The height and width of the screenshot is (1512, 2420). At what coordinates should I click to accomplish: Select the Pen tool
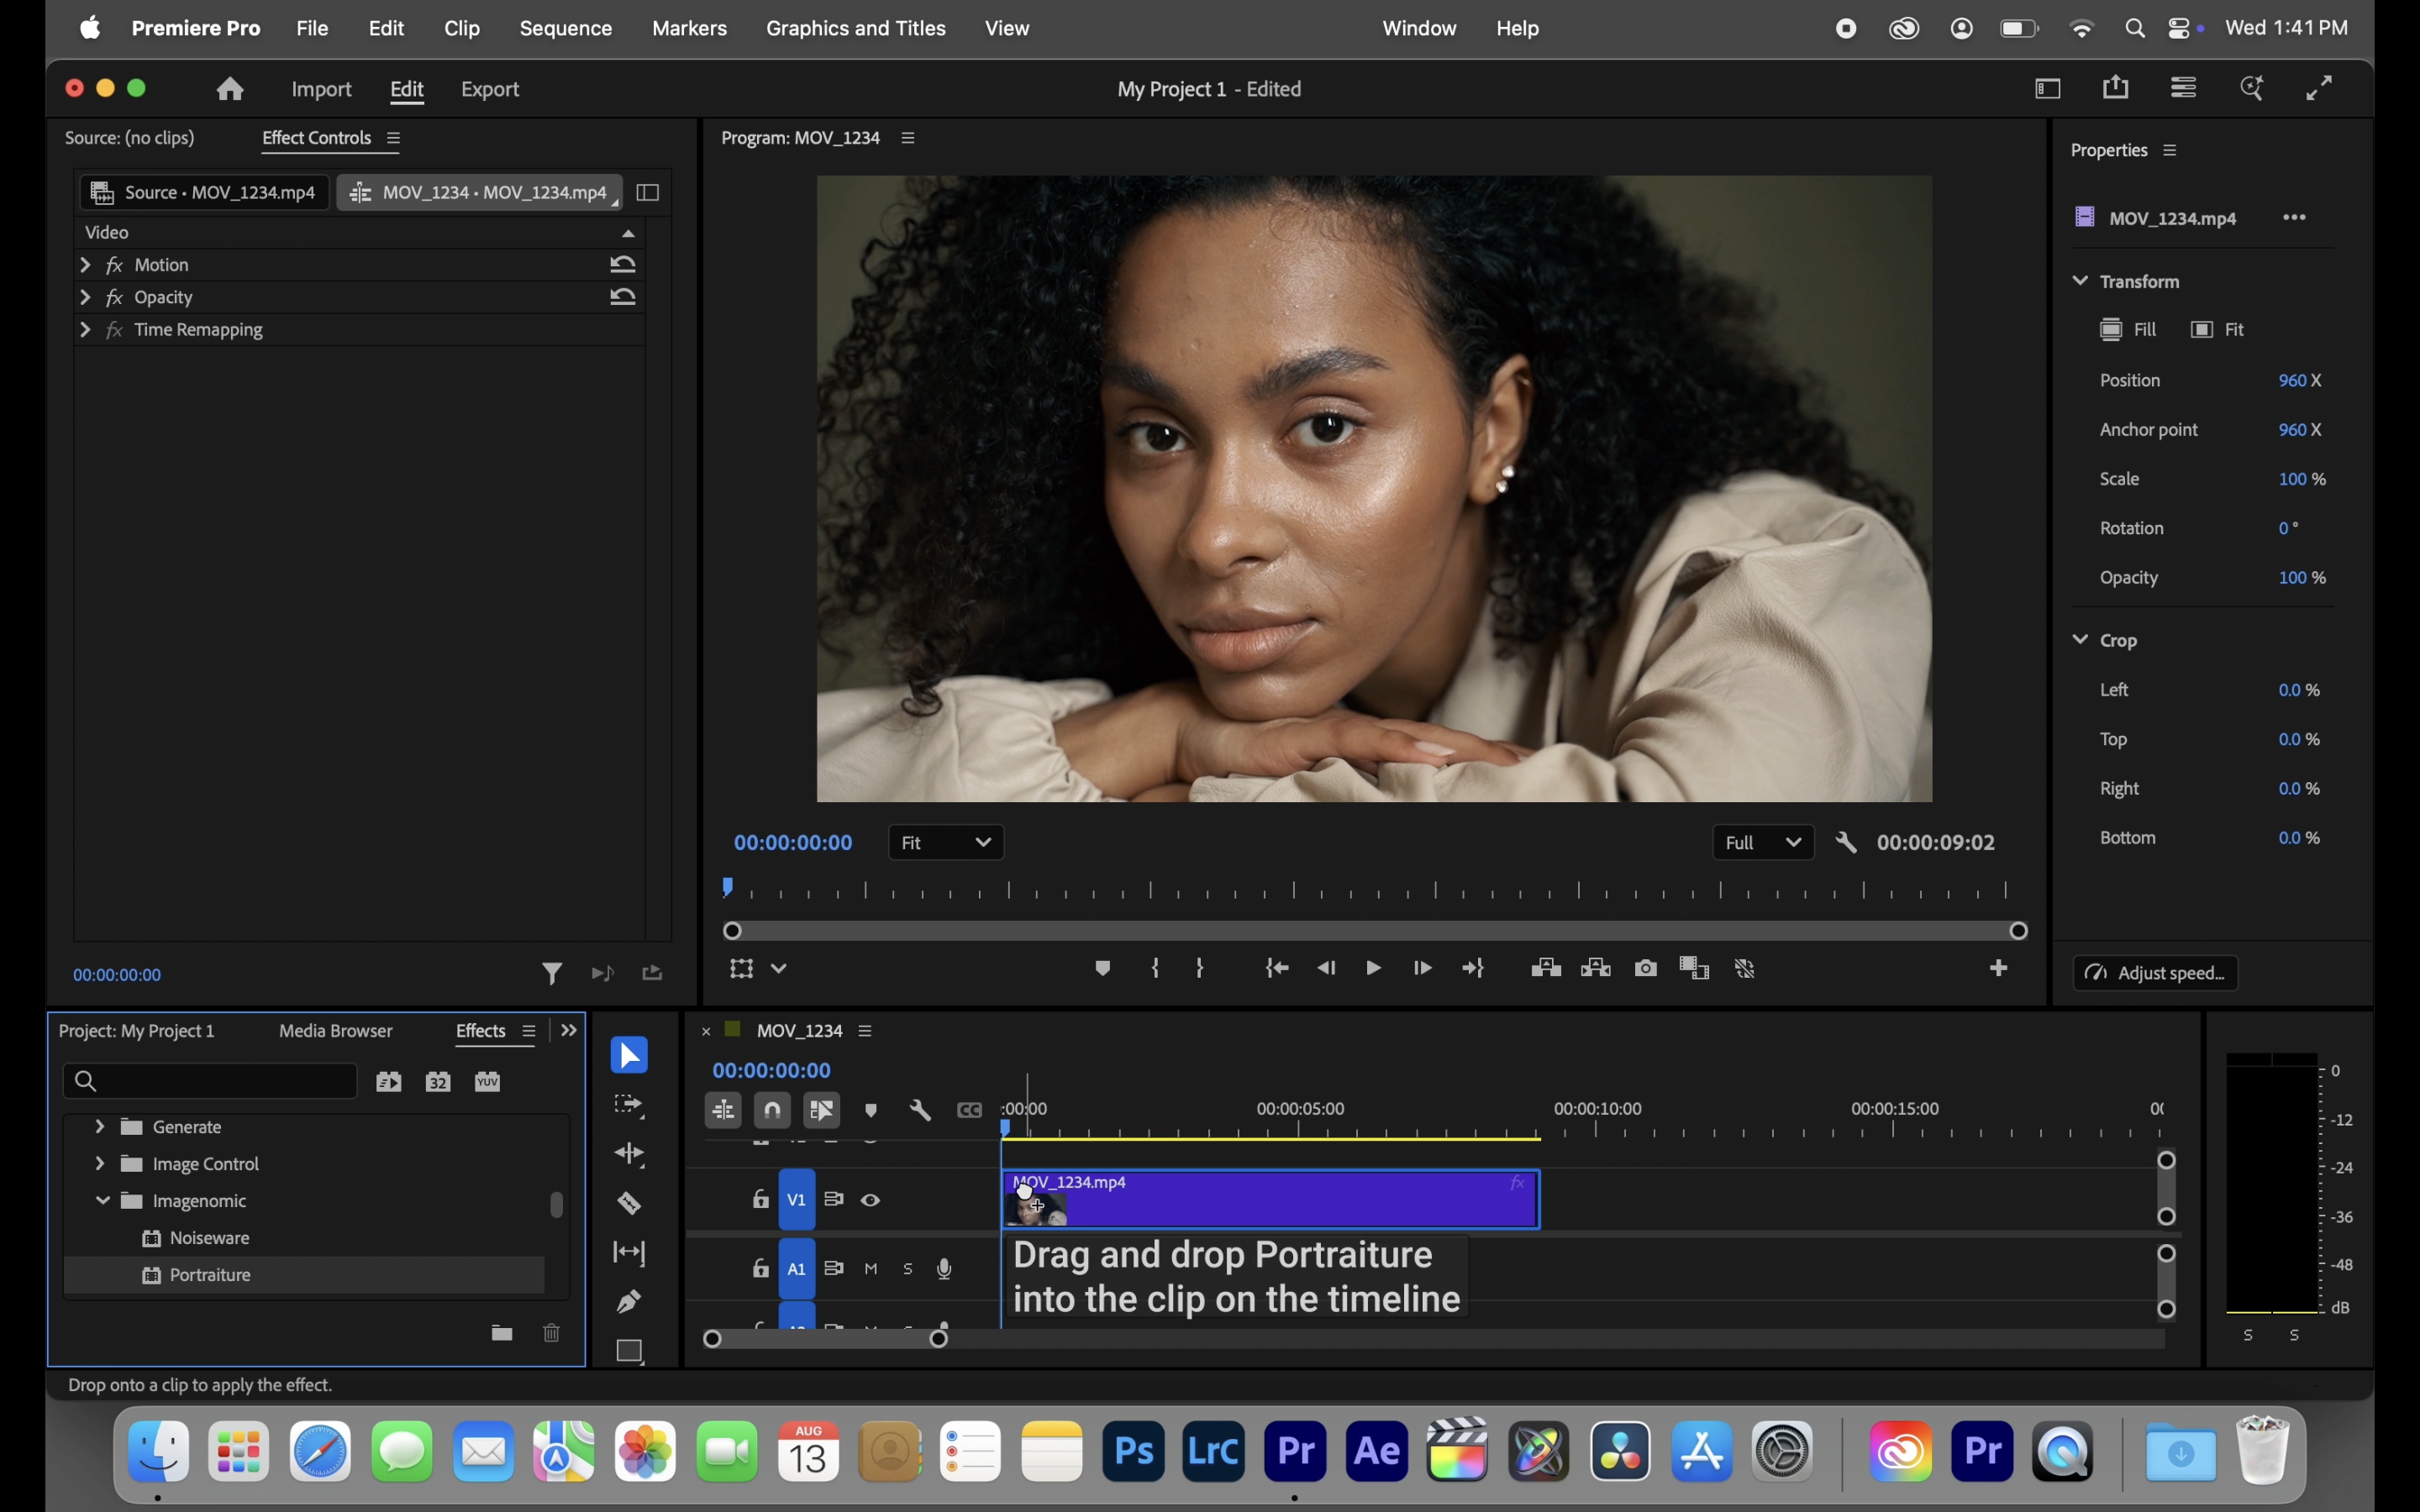[629, 1301]
